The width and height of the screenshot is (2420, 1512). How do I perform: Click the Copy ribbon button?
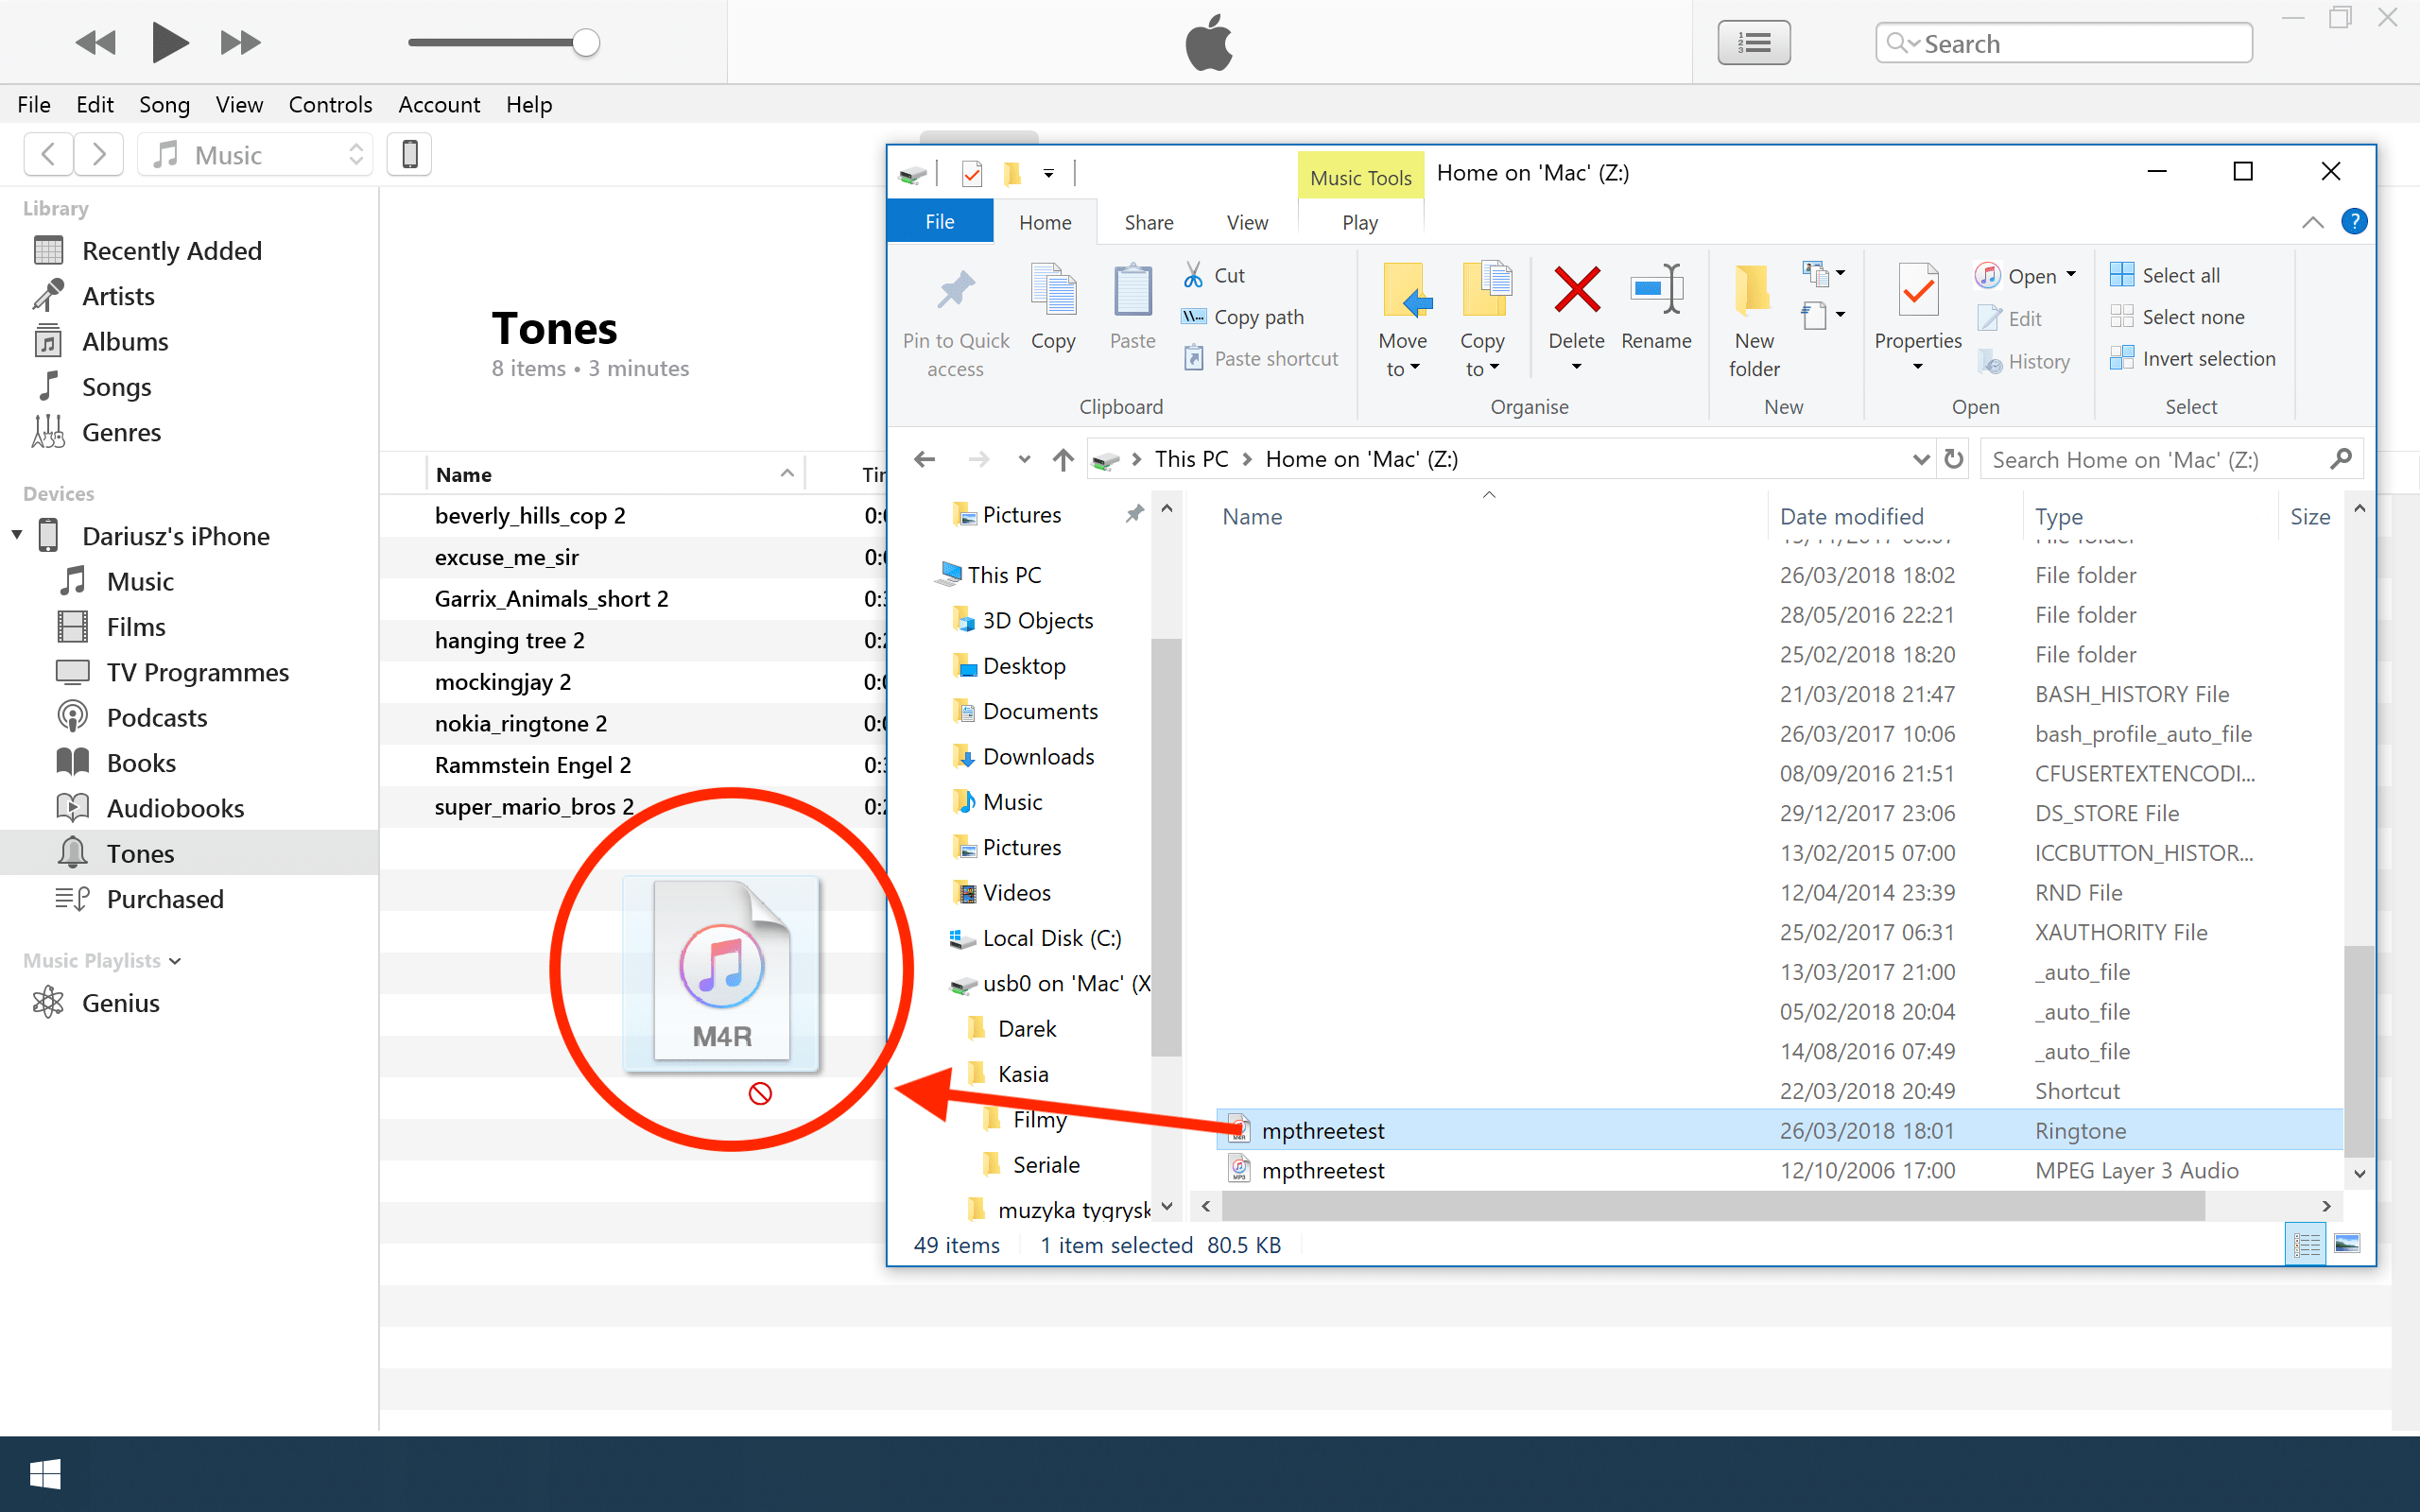(x=1053, y=307)
